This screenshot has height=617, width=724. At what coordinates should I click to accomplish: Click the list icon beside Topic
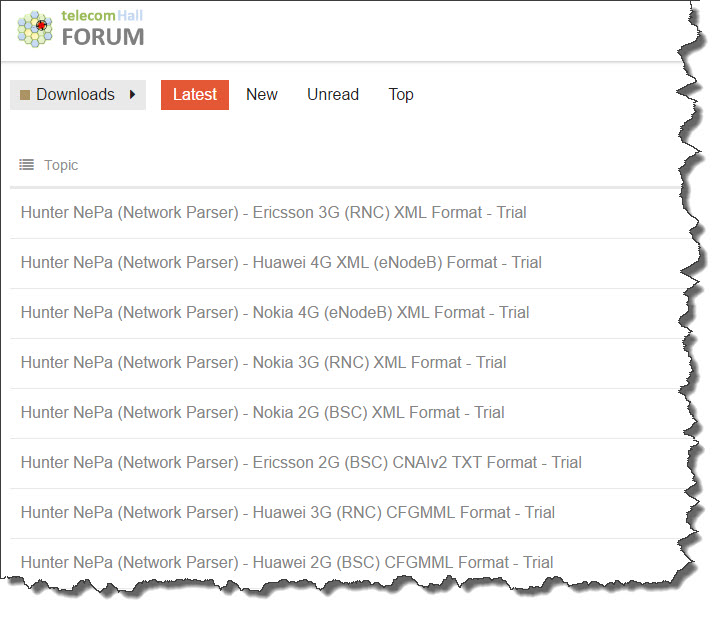(26, 165)
